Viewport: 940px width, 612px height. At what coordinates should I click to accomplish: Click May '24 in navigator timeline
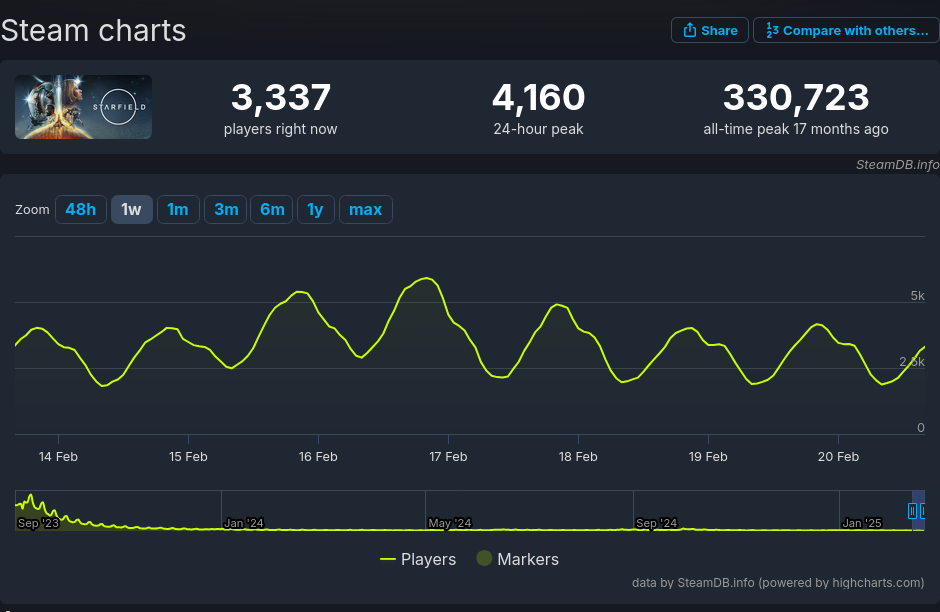[x=450, y=523]
